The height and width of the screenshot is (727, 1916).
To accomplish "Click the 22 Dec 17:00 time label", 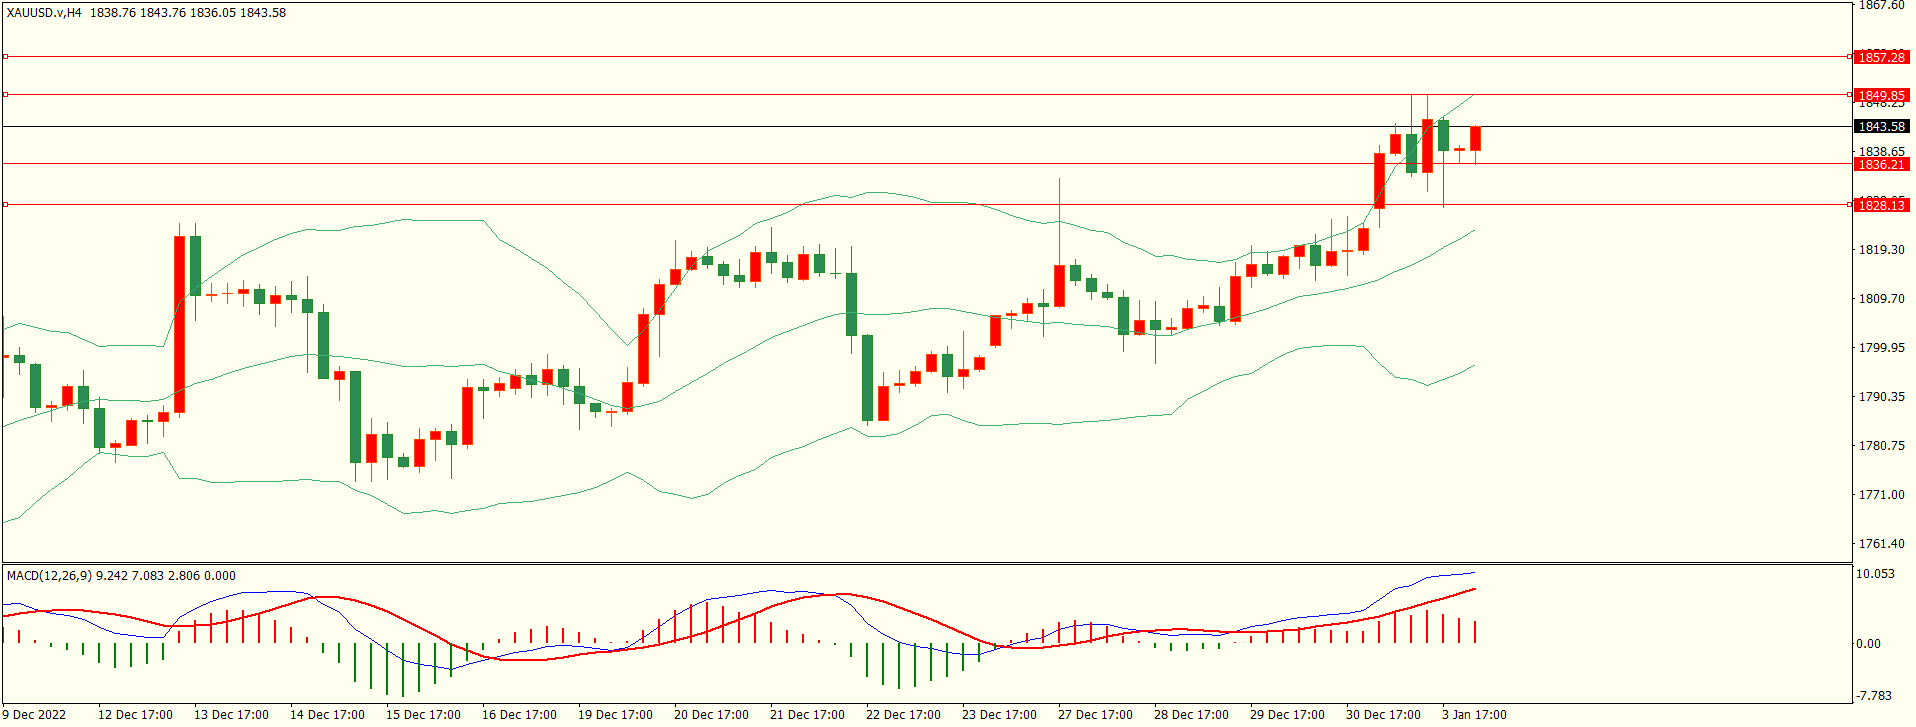I will click(903, 715).
